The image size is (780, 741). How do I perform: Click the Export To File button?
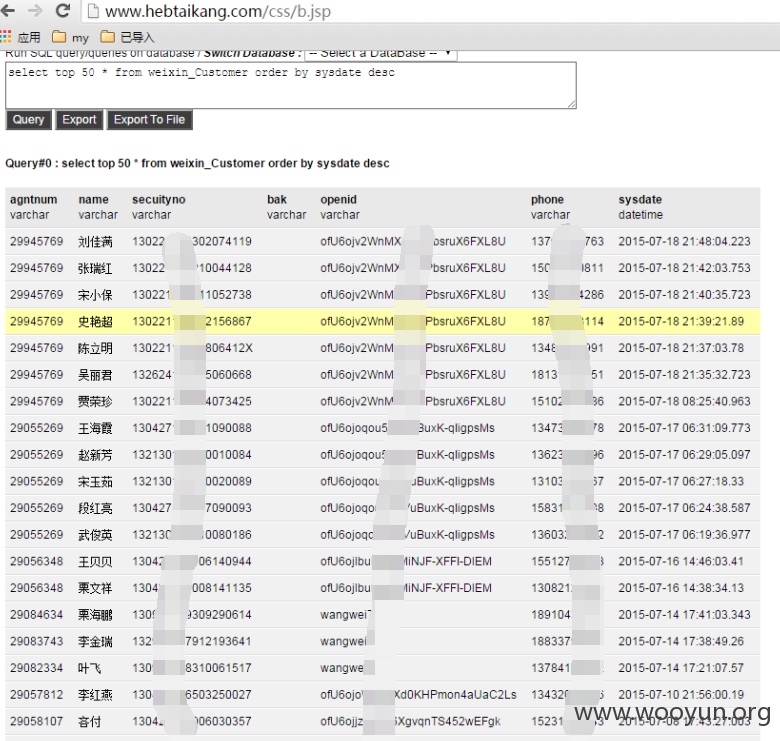click(x=149, y=120)
